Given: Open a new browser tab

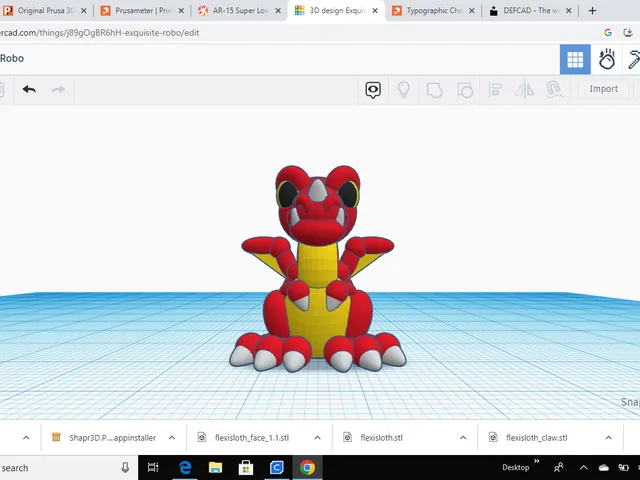Looking at the screenshot, I should [x=592, y=11].
